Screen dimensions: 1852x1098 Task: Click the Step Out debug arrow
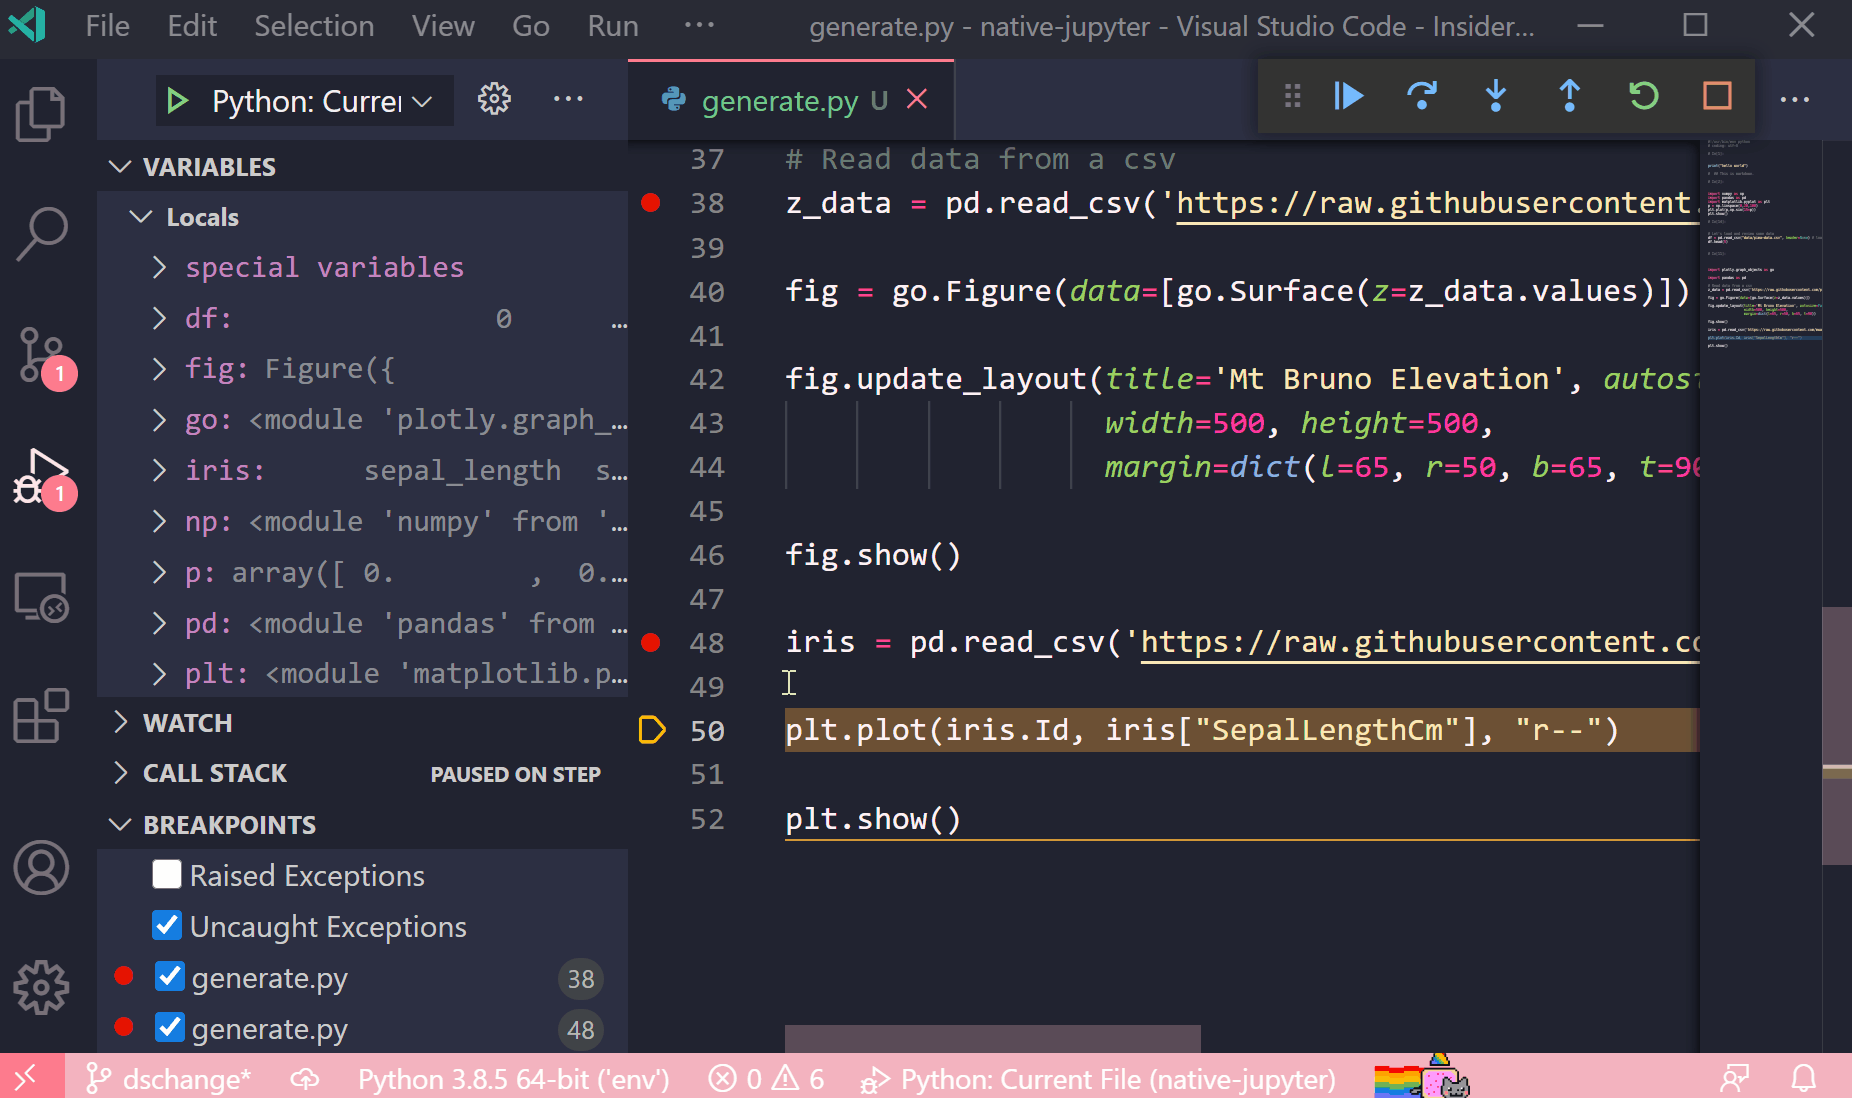(1570, 96)
